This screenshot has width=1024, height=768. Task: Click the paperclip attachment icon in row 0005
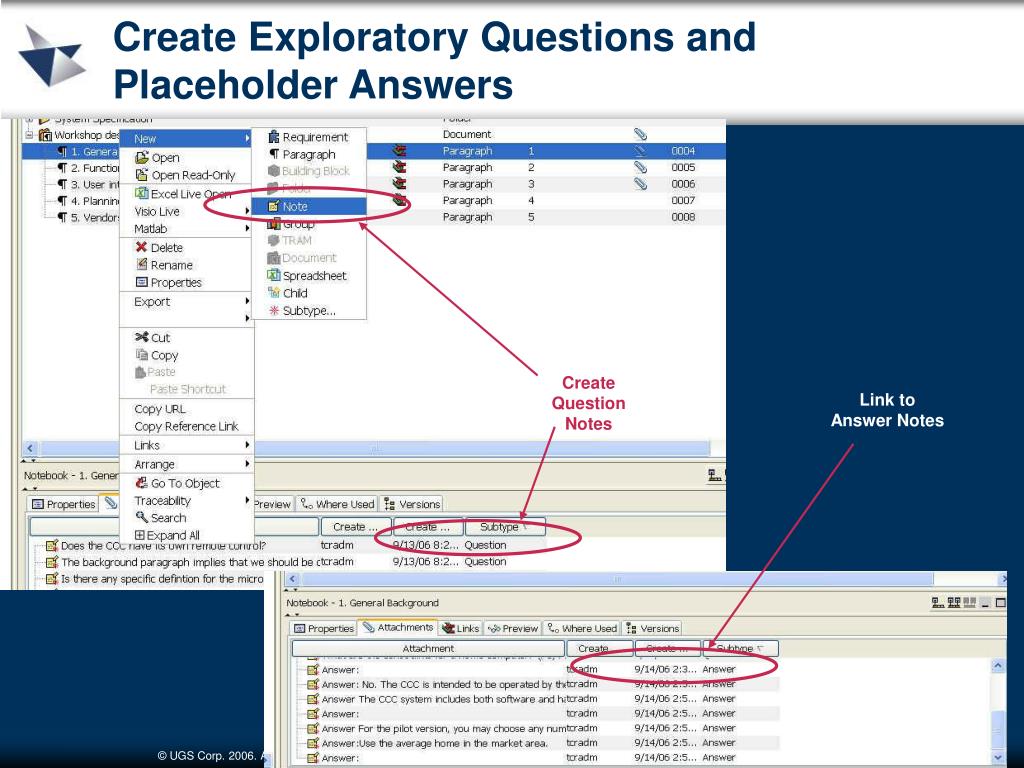tap(641, 167)
